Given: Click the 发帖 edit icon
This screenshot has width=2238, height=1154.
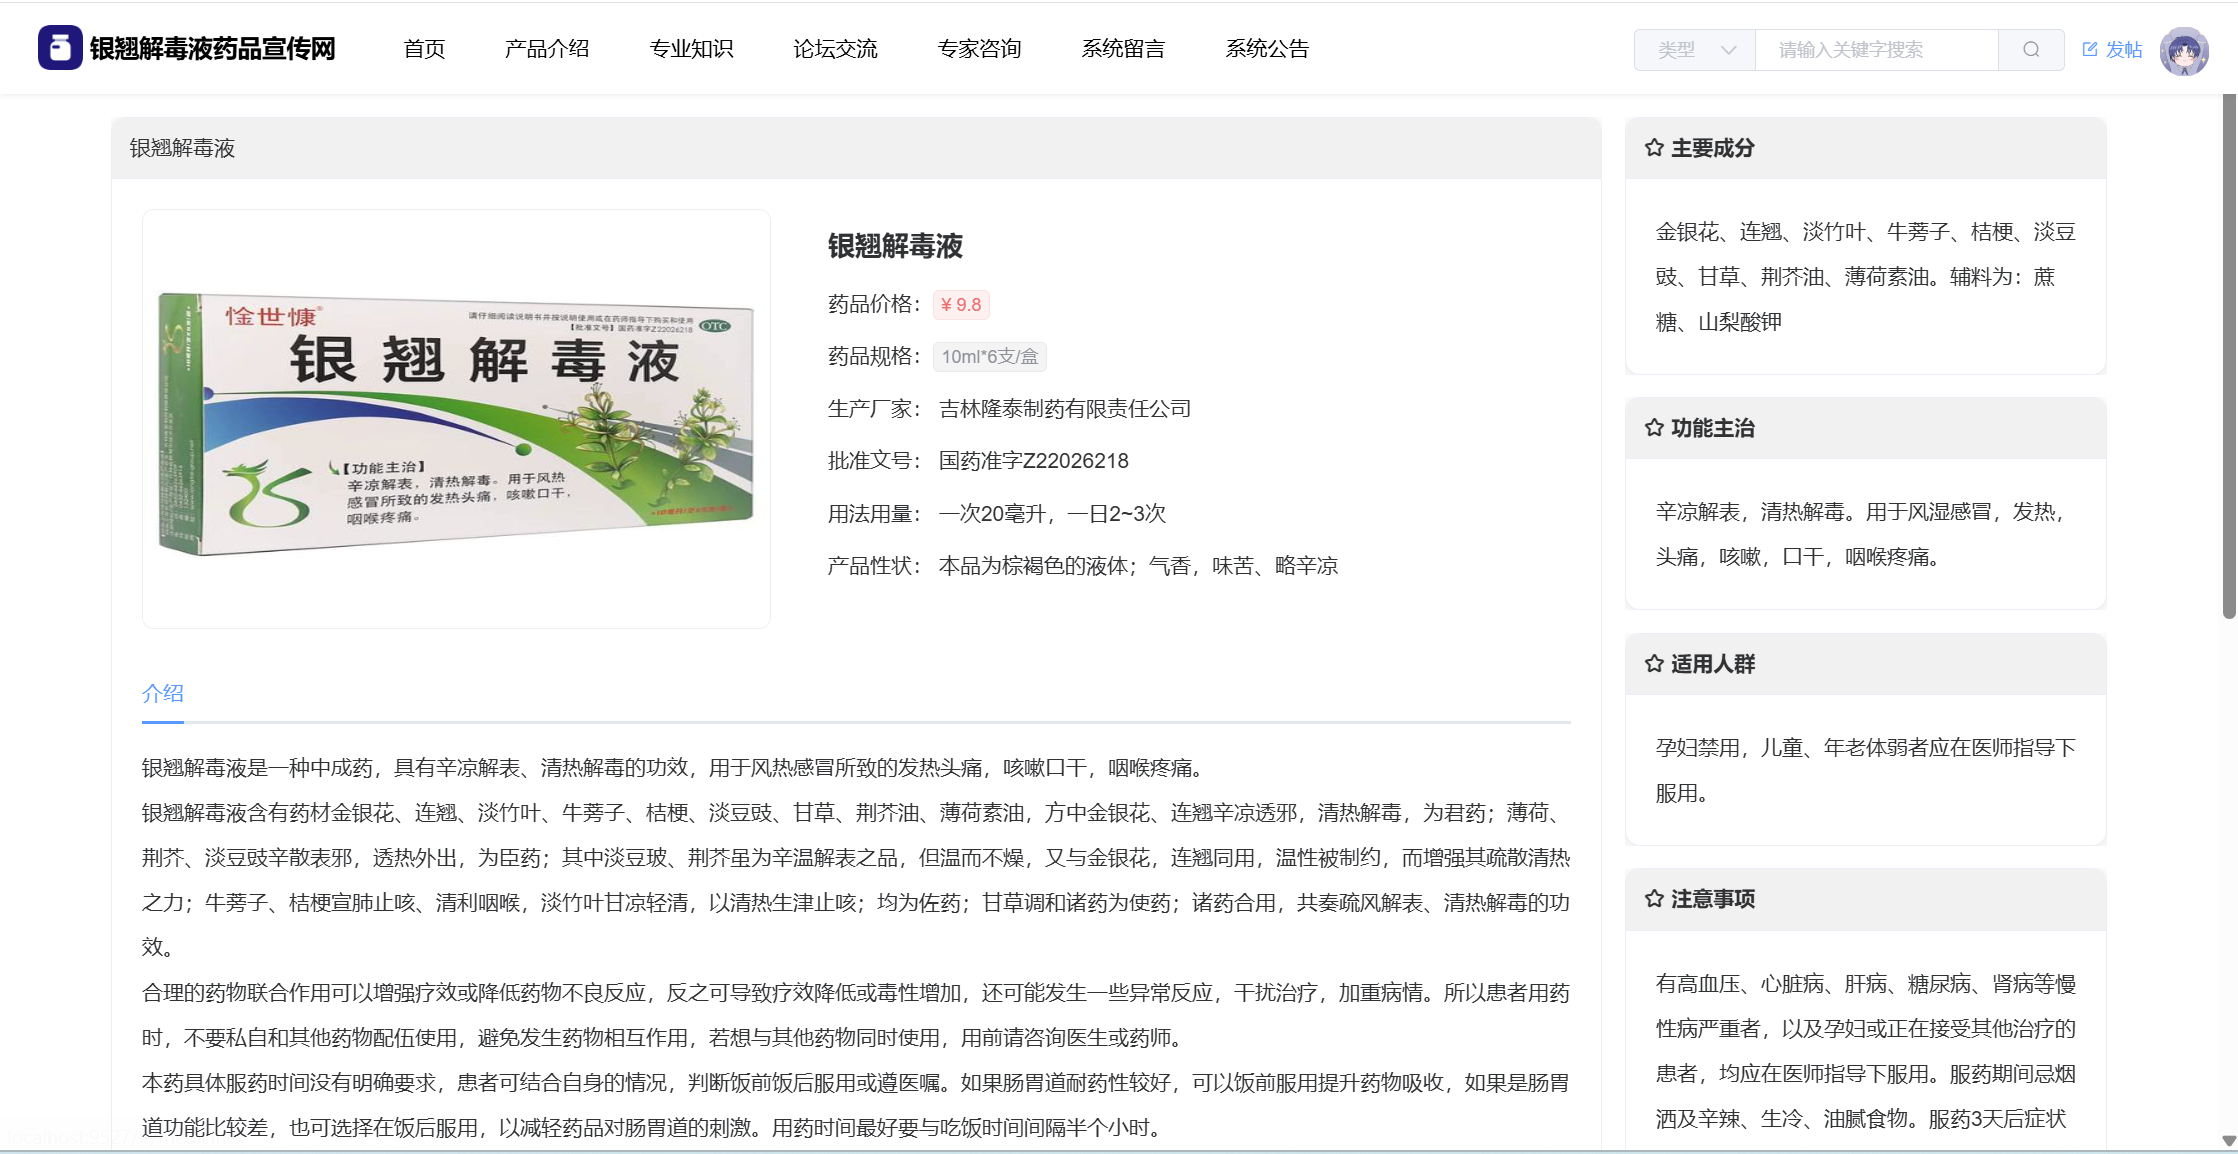Looking at the screenshot, I should pos(2089,49).
